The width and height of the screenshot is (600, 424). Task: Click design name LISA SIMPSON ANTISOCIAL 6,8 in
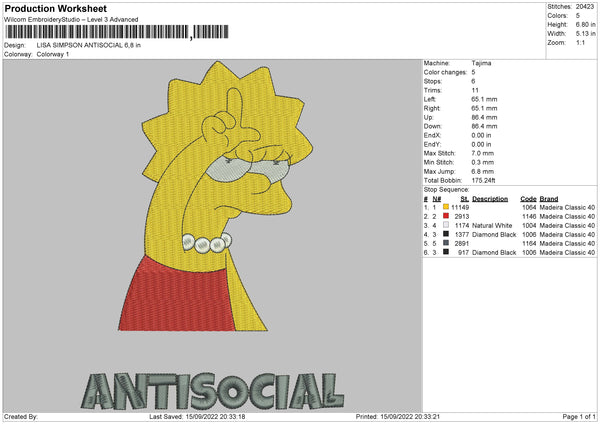tap(89, 45)
